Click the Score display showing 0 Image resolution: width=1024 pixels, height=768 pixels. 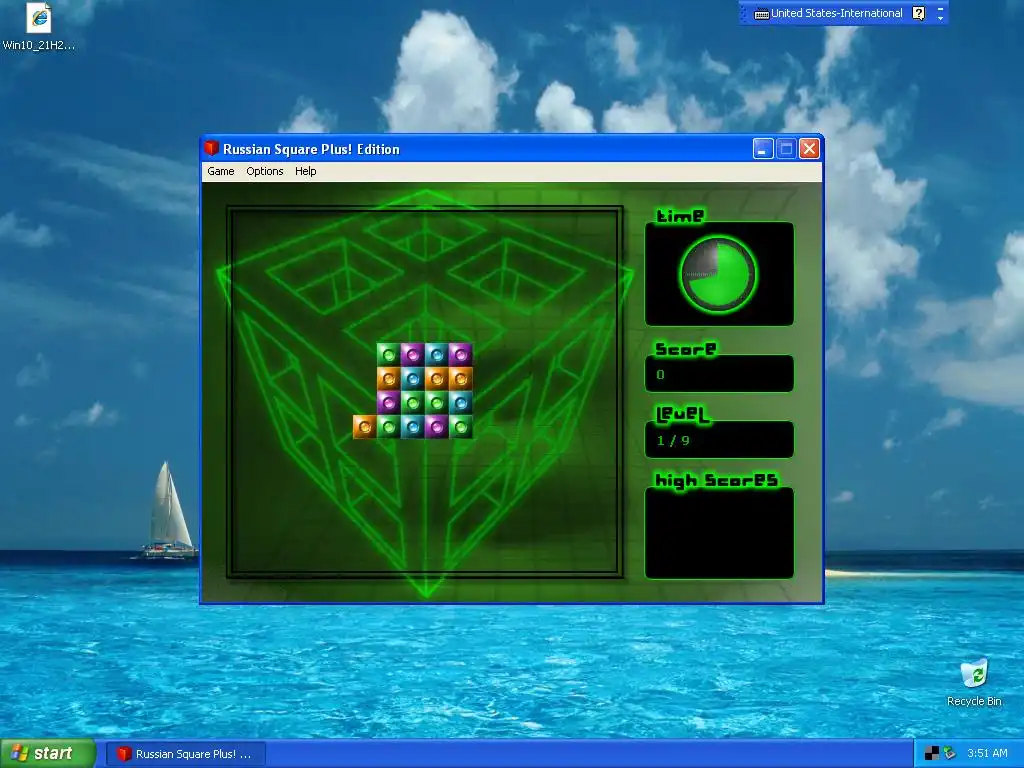719,374
